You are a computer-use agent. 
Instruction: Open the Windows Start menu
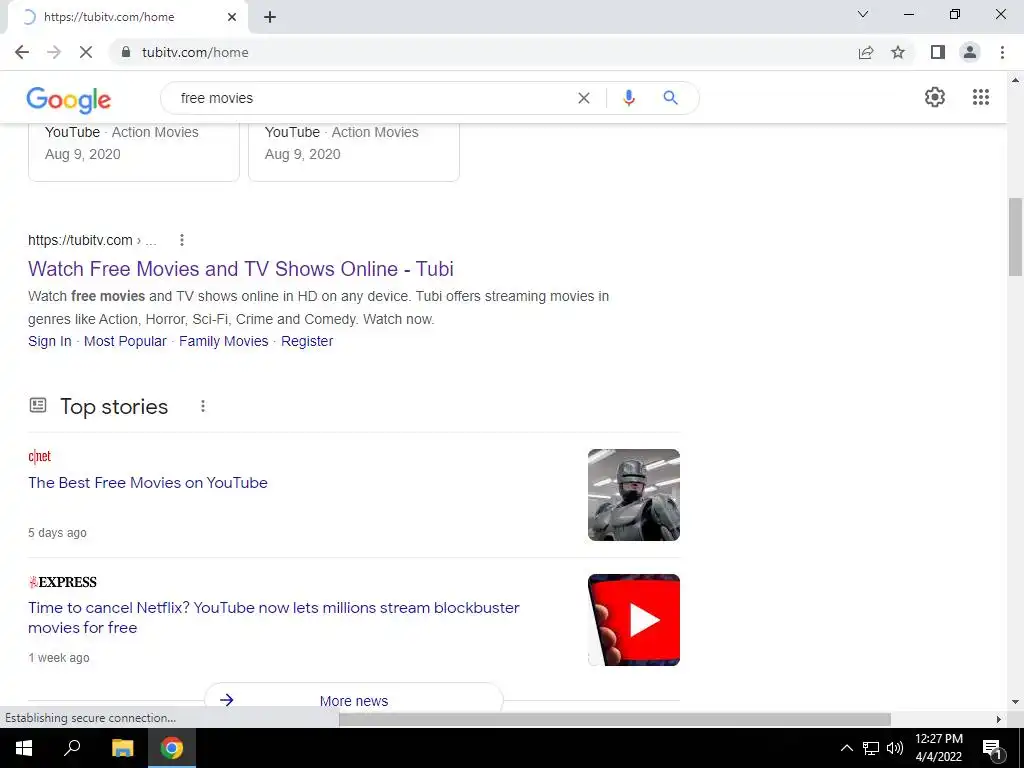24,748
